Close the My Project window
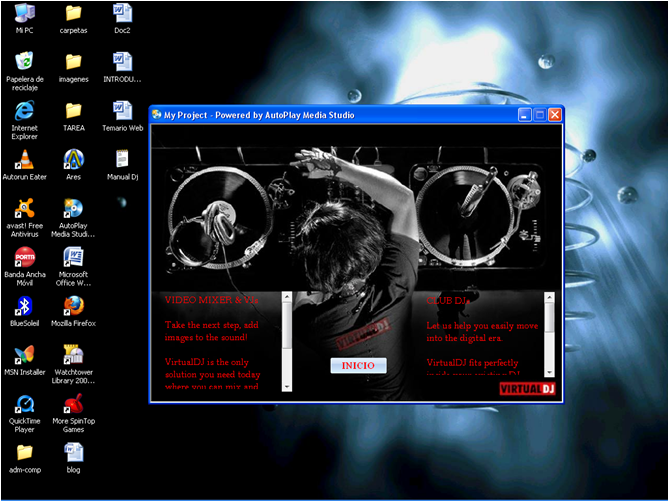Viewport: 669px width, 502px height. tap(555, 115)
